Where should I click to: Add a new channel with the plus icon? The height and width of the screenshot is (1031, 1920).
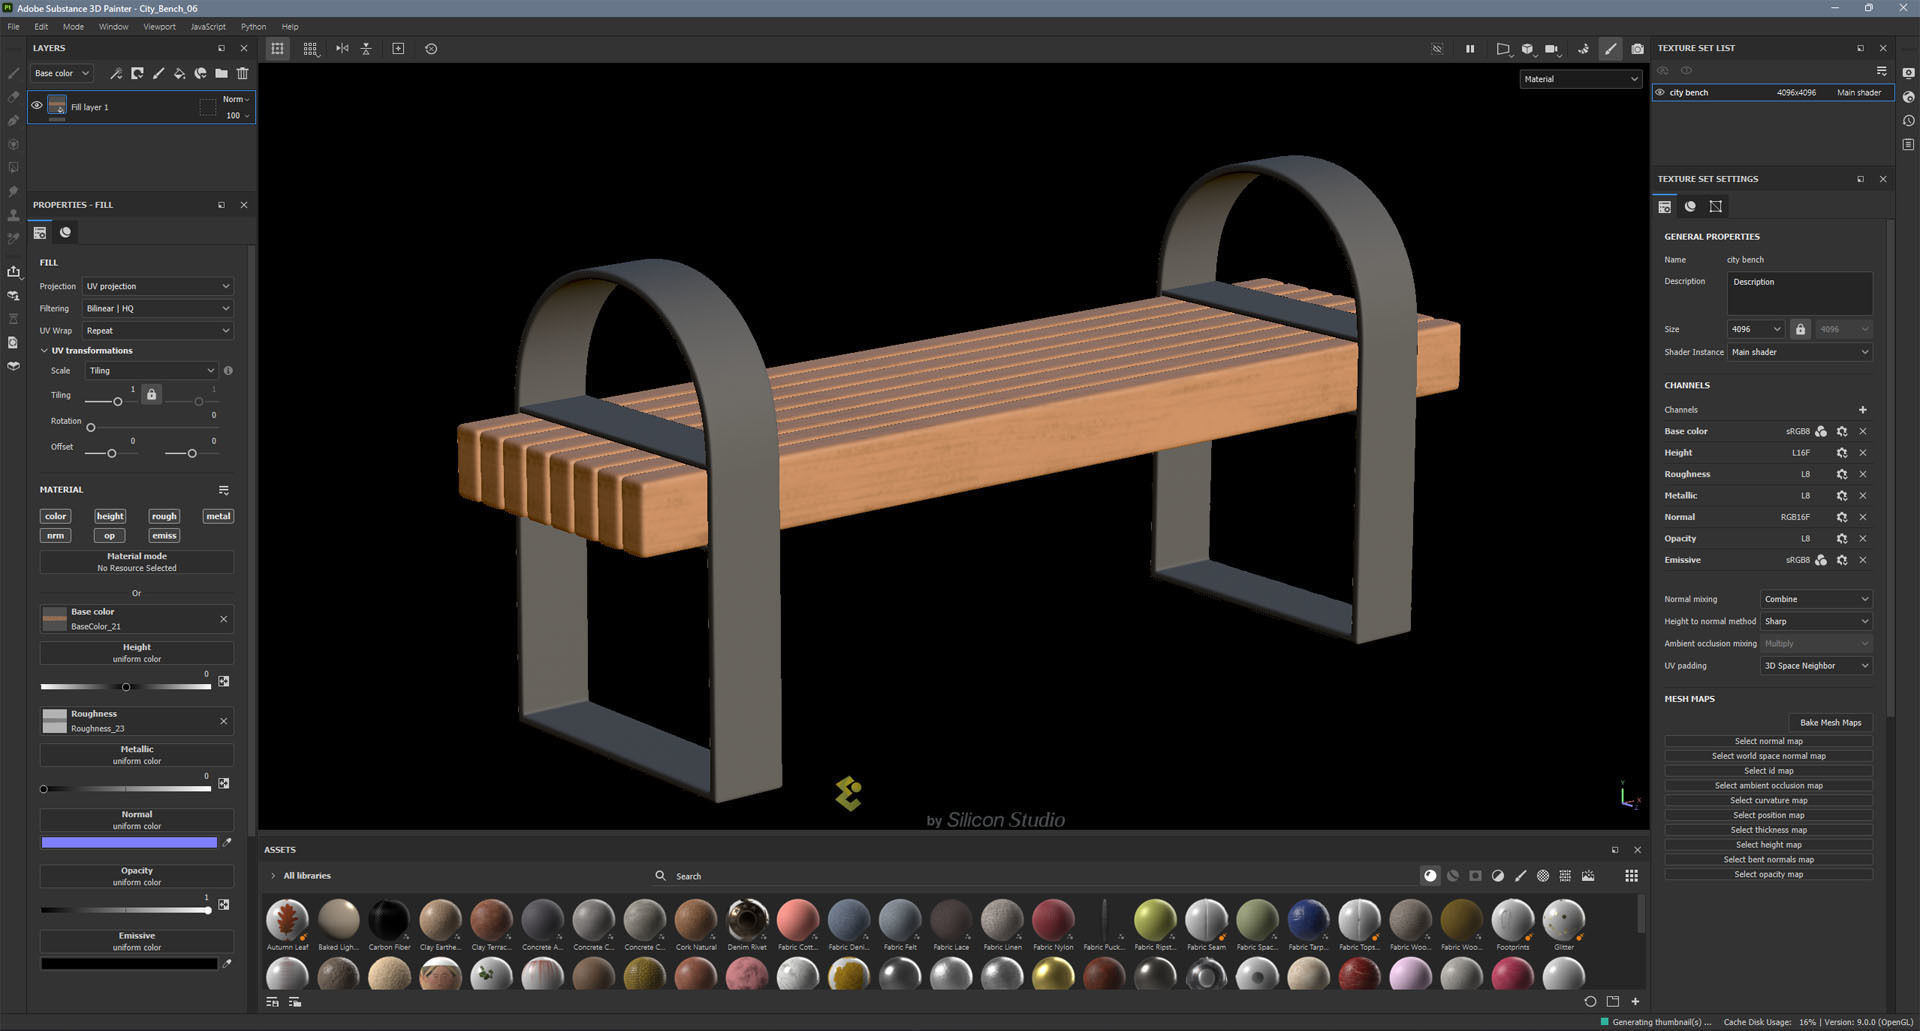[1862, 410]
